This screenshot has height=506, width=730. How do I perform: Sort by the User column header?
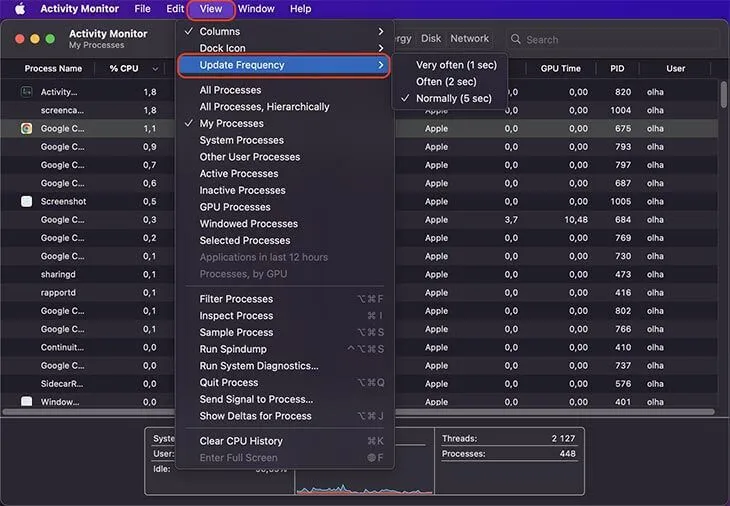click(x=675, y=69)
